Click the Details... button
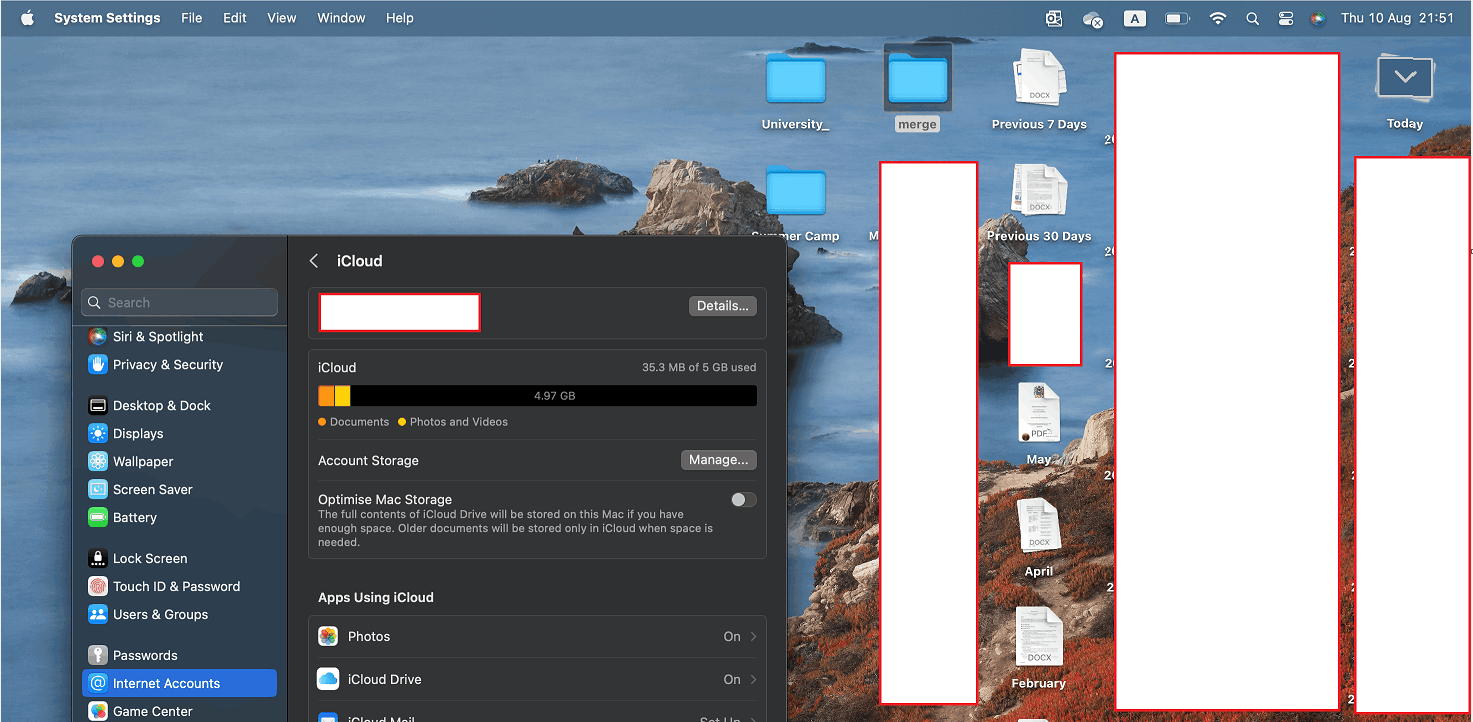The width and height of the screenshot is (1473, 722). coord(723,306)
